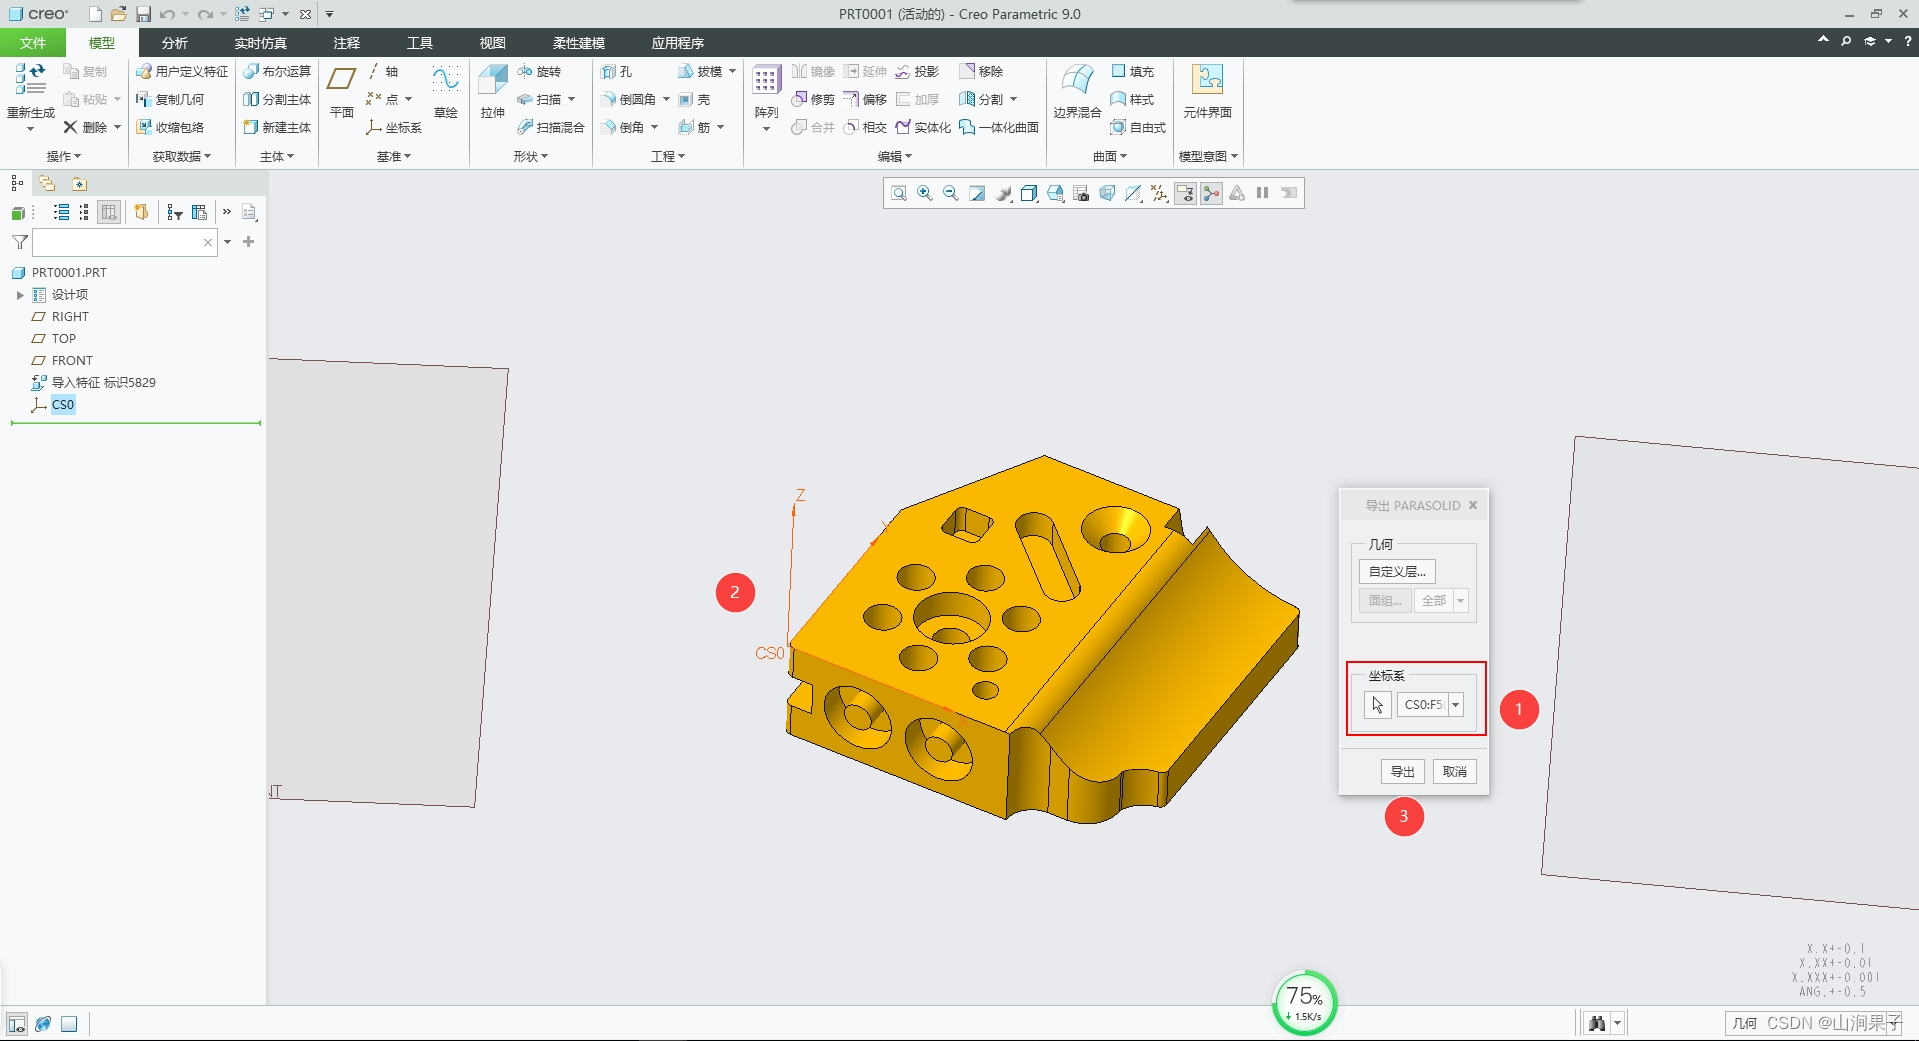Expand the 设计项 tree node
1919x1041 pixels.
point(20,295)
